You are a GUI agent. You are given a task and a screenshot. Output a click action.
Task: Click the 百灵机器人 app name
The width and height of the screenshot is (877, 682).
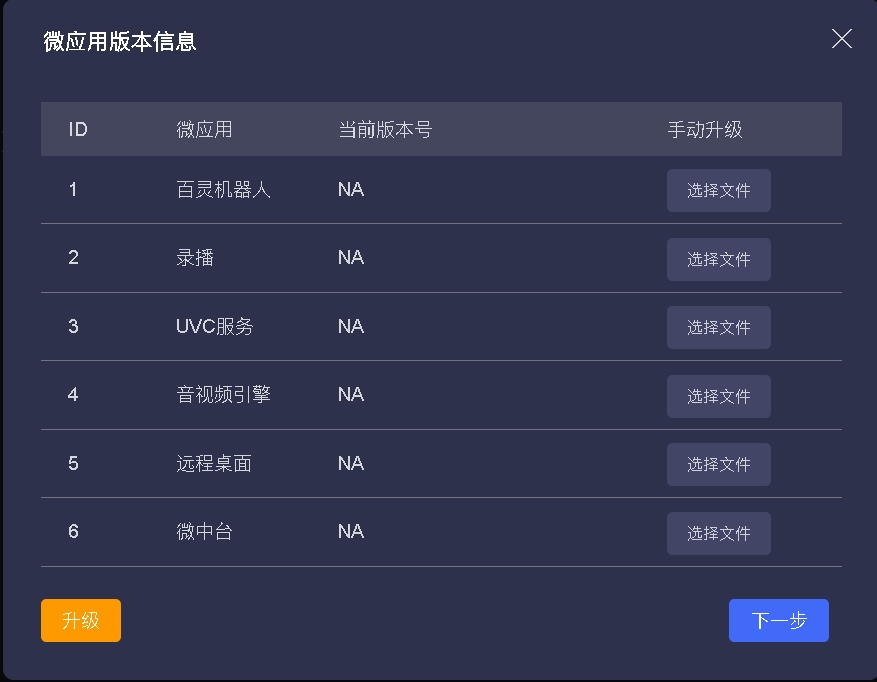pos(223,190)
